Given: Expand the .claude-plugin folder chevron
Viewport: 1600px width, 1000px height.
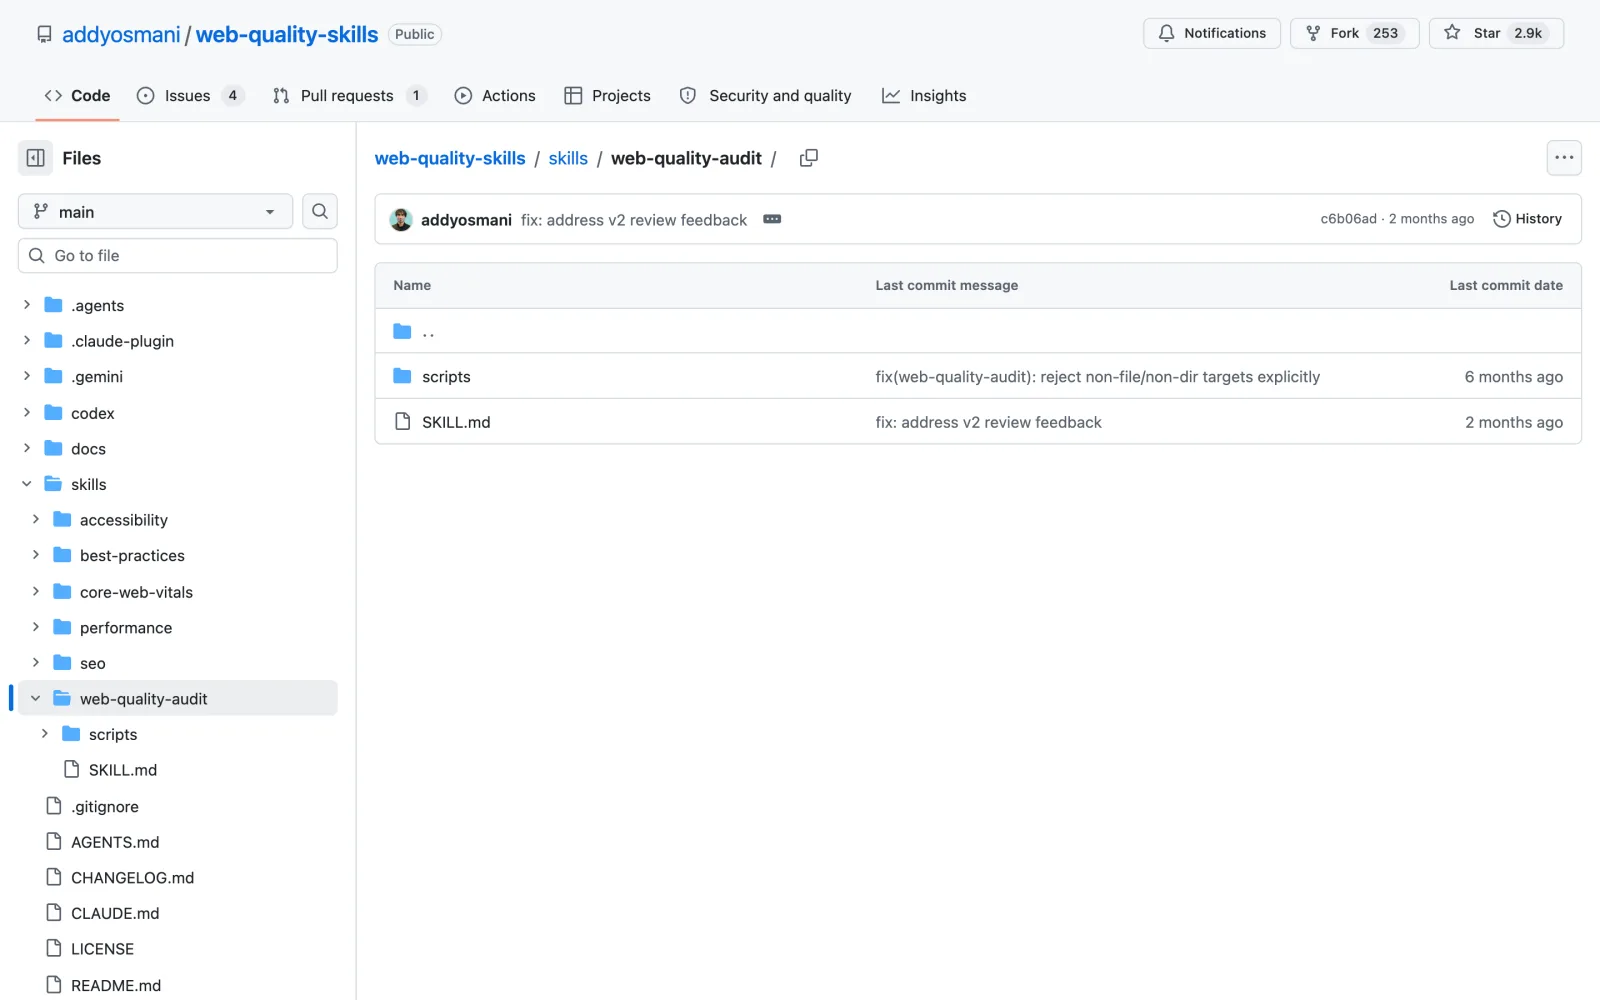Looking at the screenshot, I should coord(27,341).
